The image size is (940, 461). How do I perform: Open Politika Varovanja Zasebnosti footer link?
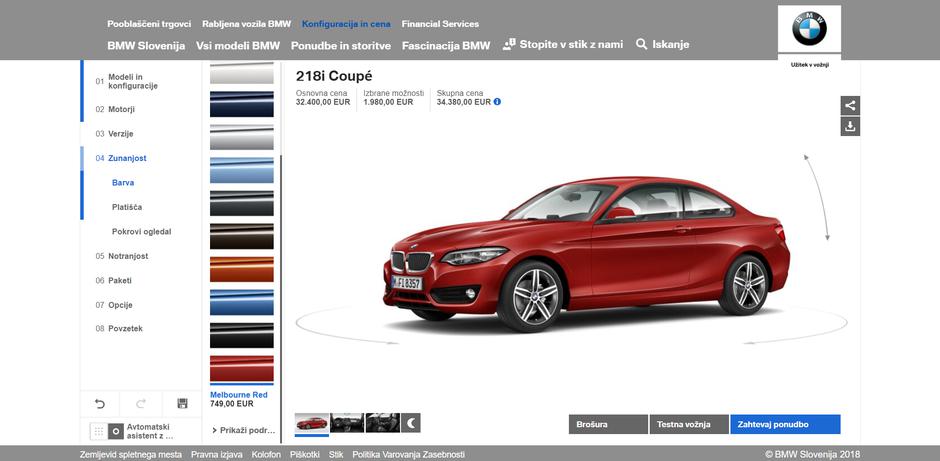coord(408,455)
